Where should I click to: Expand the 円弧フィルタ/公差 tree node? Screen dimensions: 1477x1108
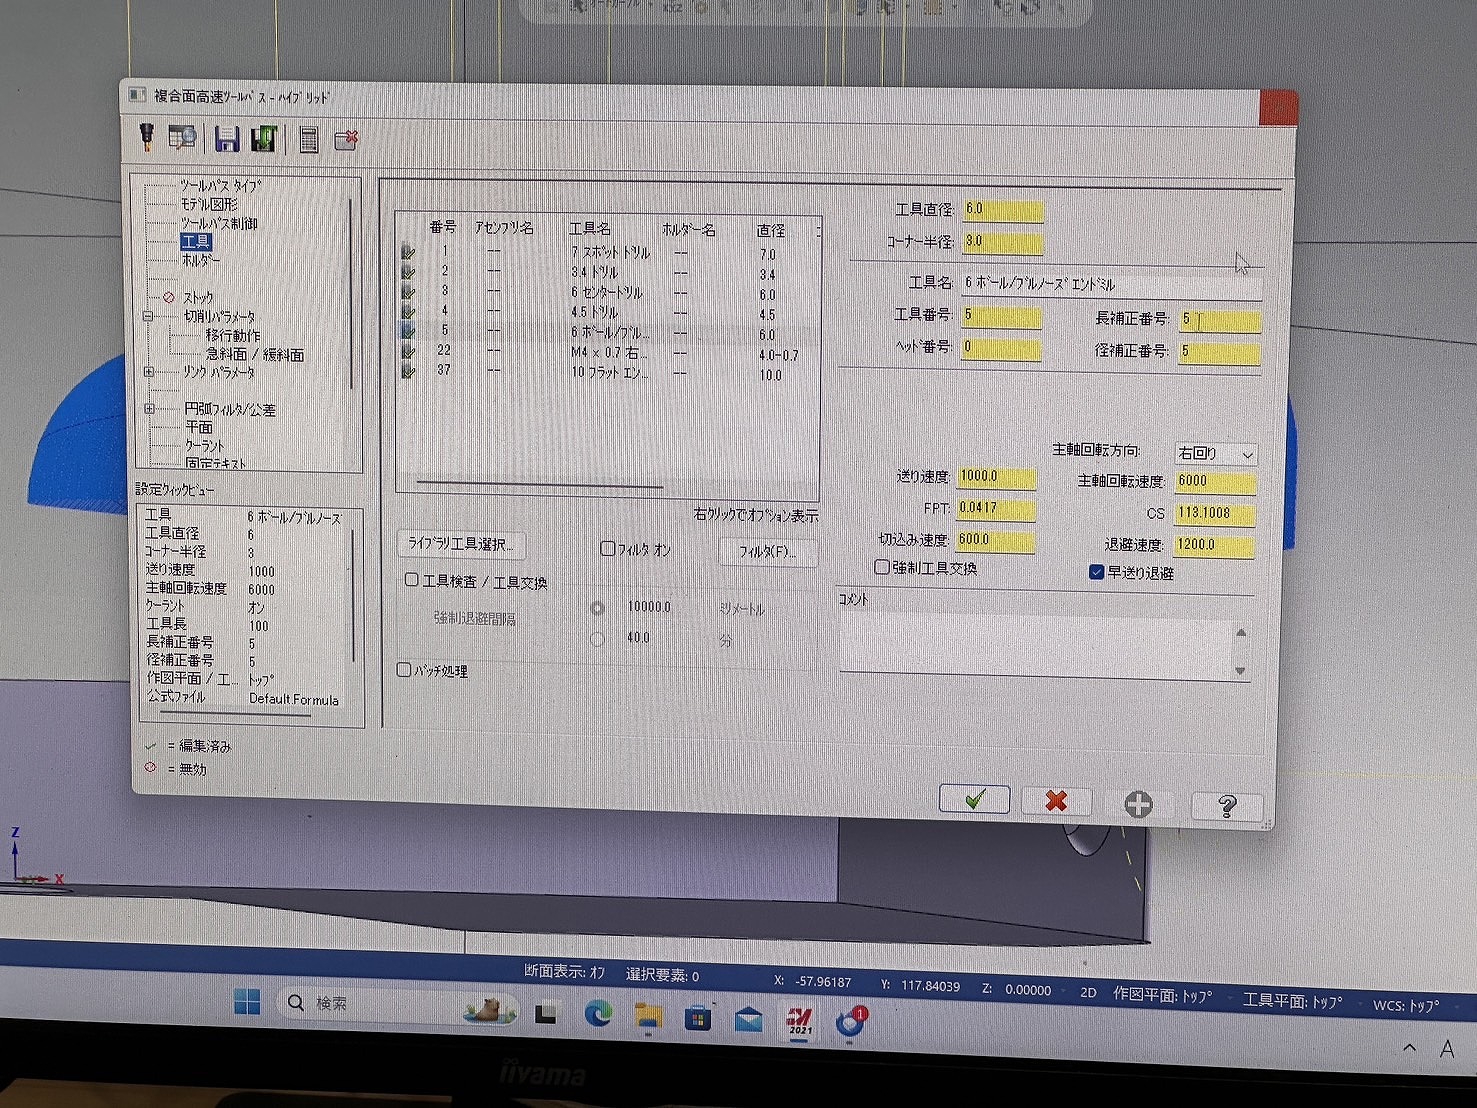149,408
